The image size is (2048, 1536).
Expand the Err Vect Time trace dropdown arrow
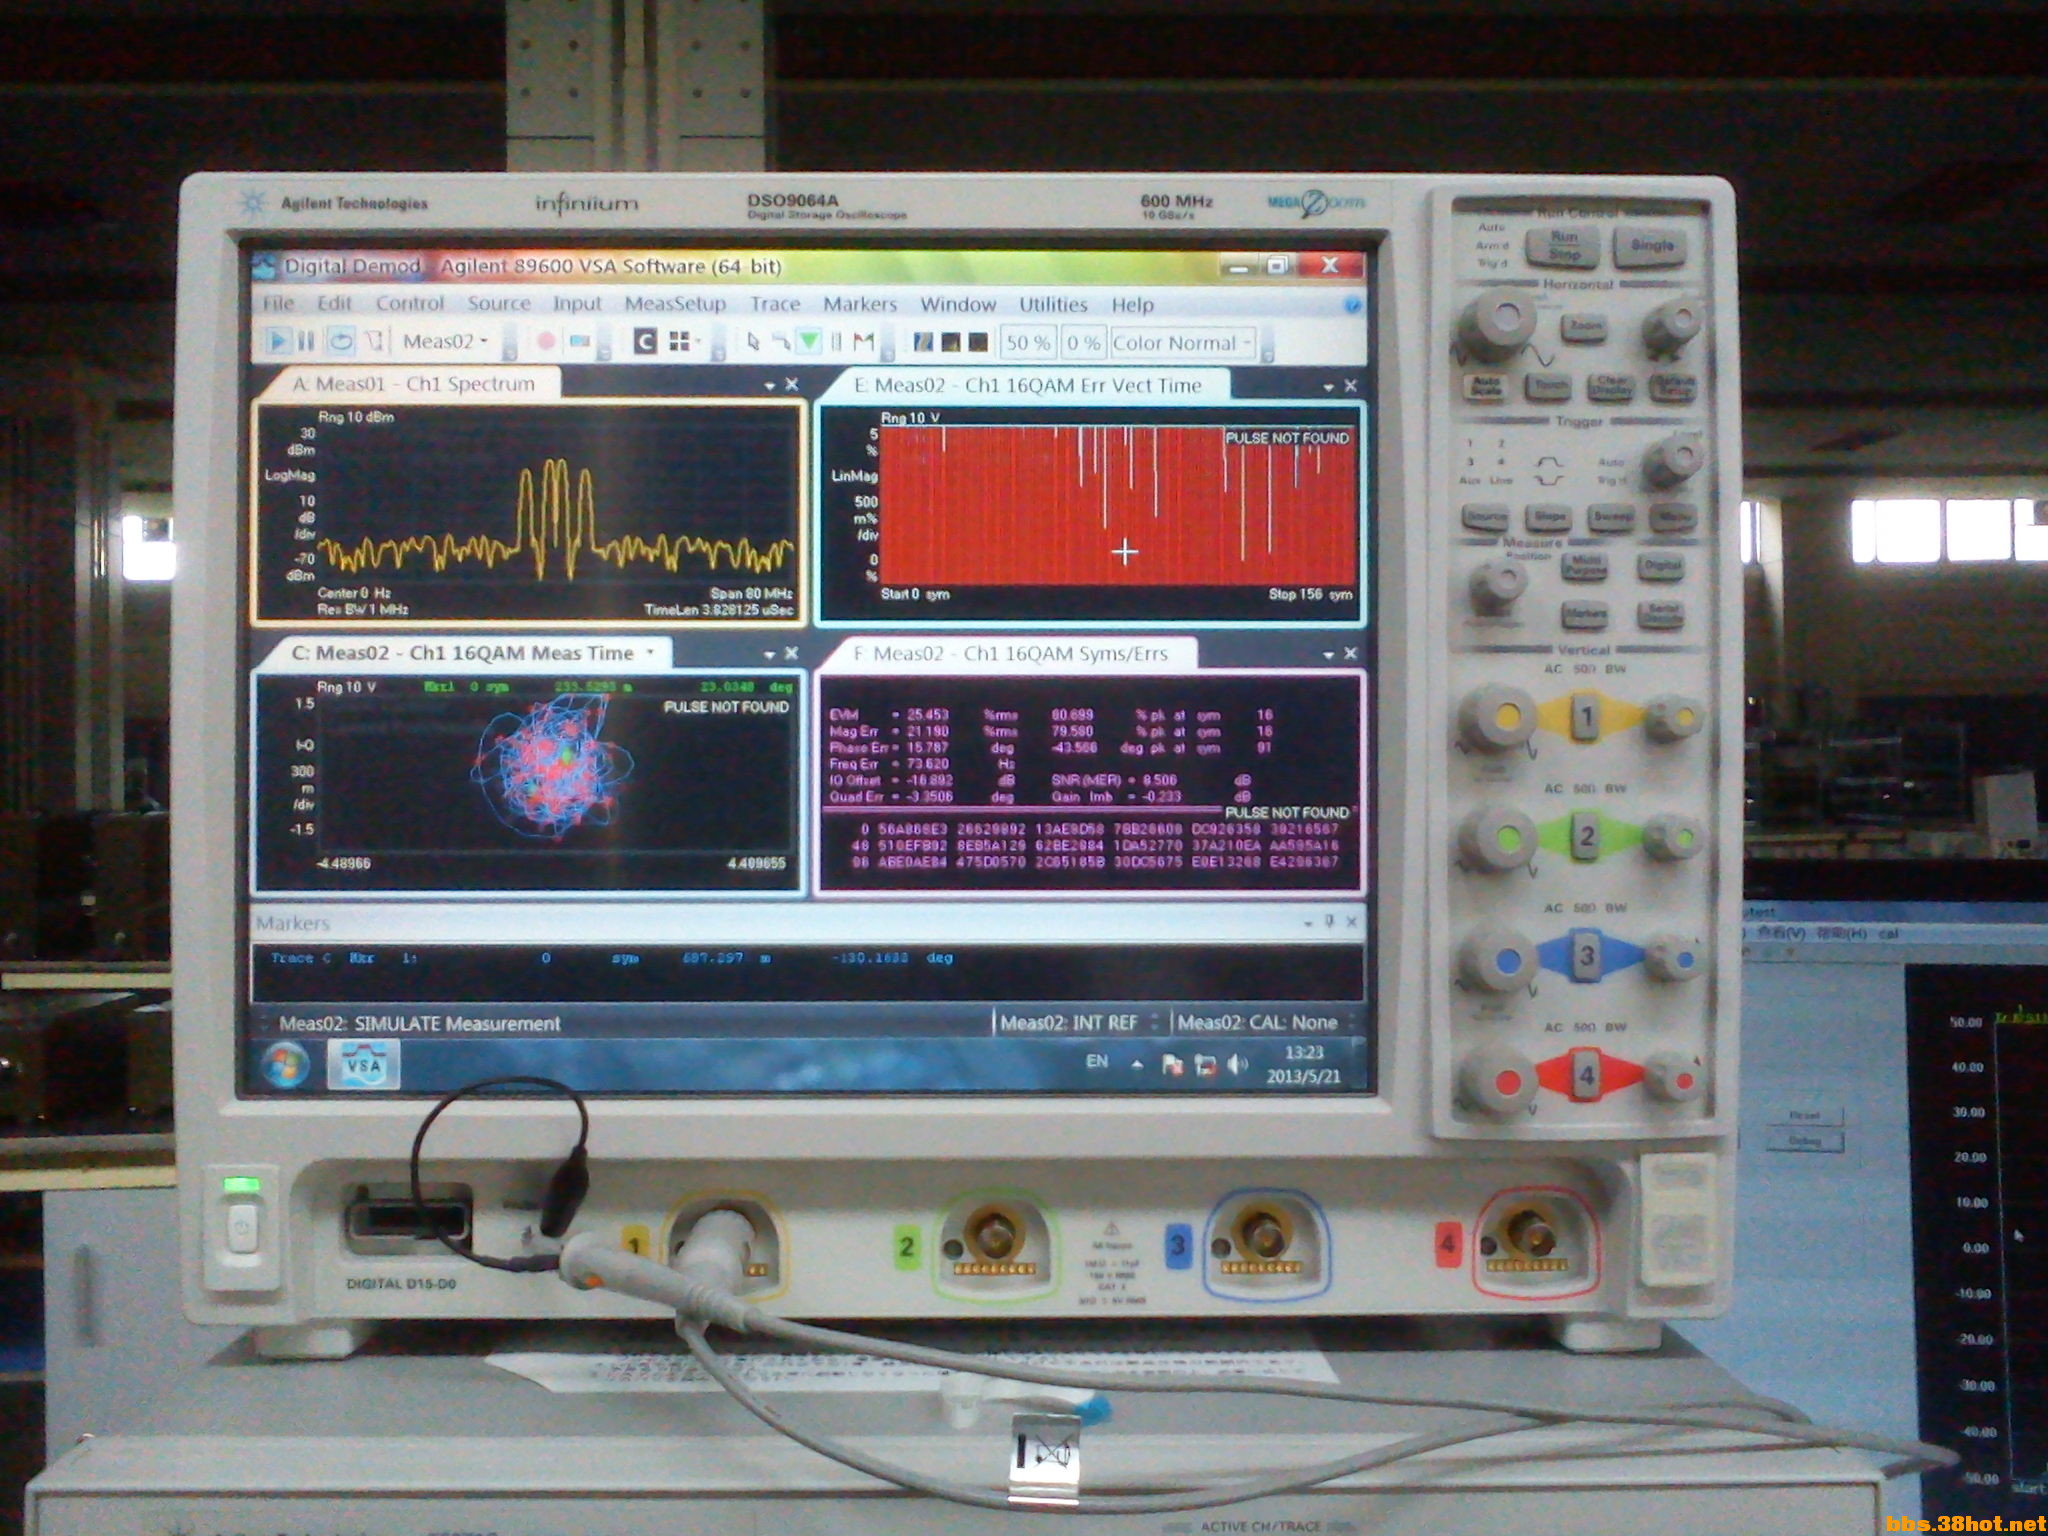1328,386
